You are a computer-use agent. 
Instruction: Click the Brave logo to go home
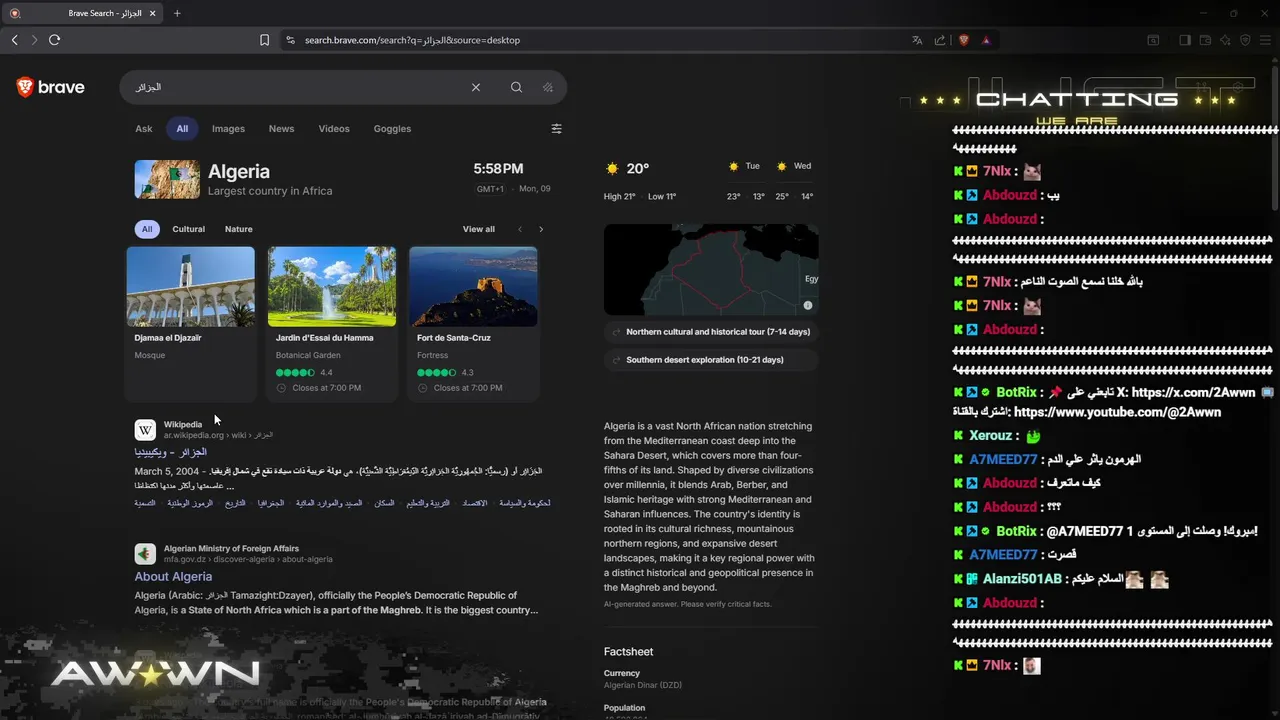click(51, 87)
